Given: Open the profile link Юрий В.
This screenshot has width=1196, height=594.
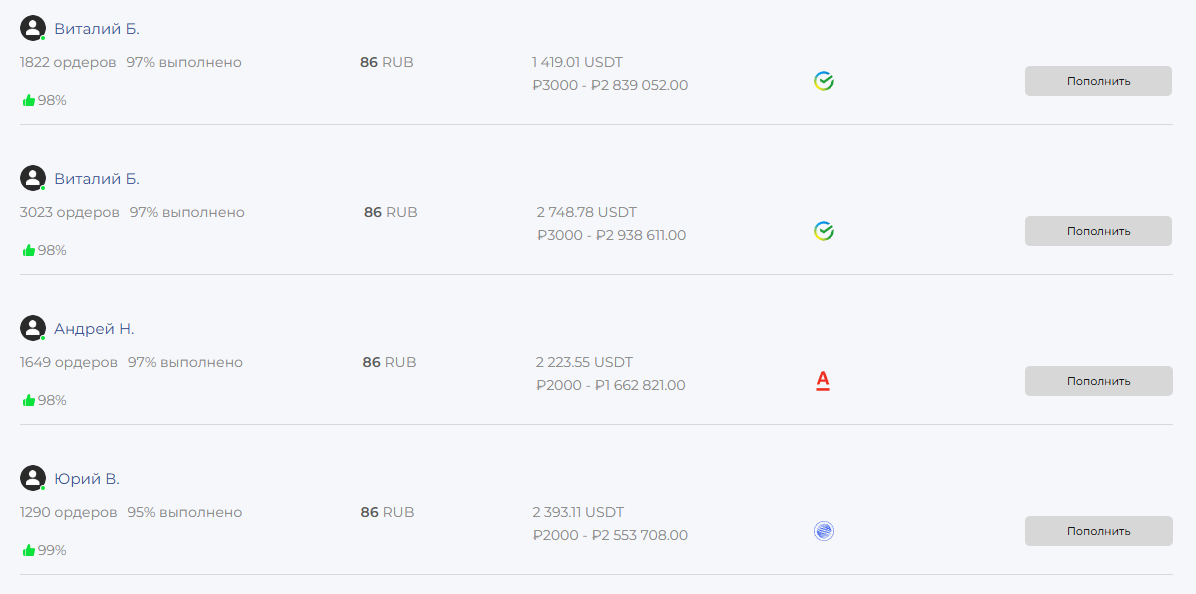Looking at the screenshot, I should click(x=87, y=479).
